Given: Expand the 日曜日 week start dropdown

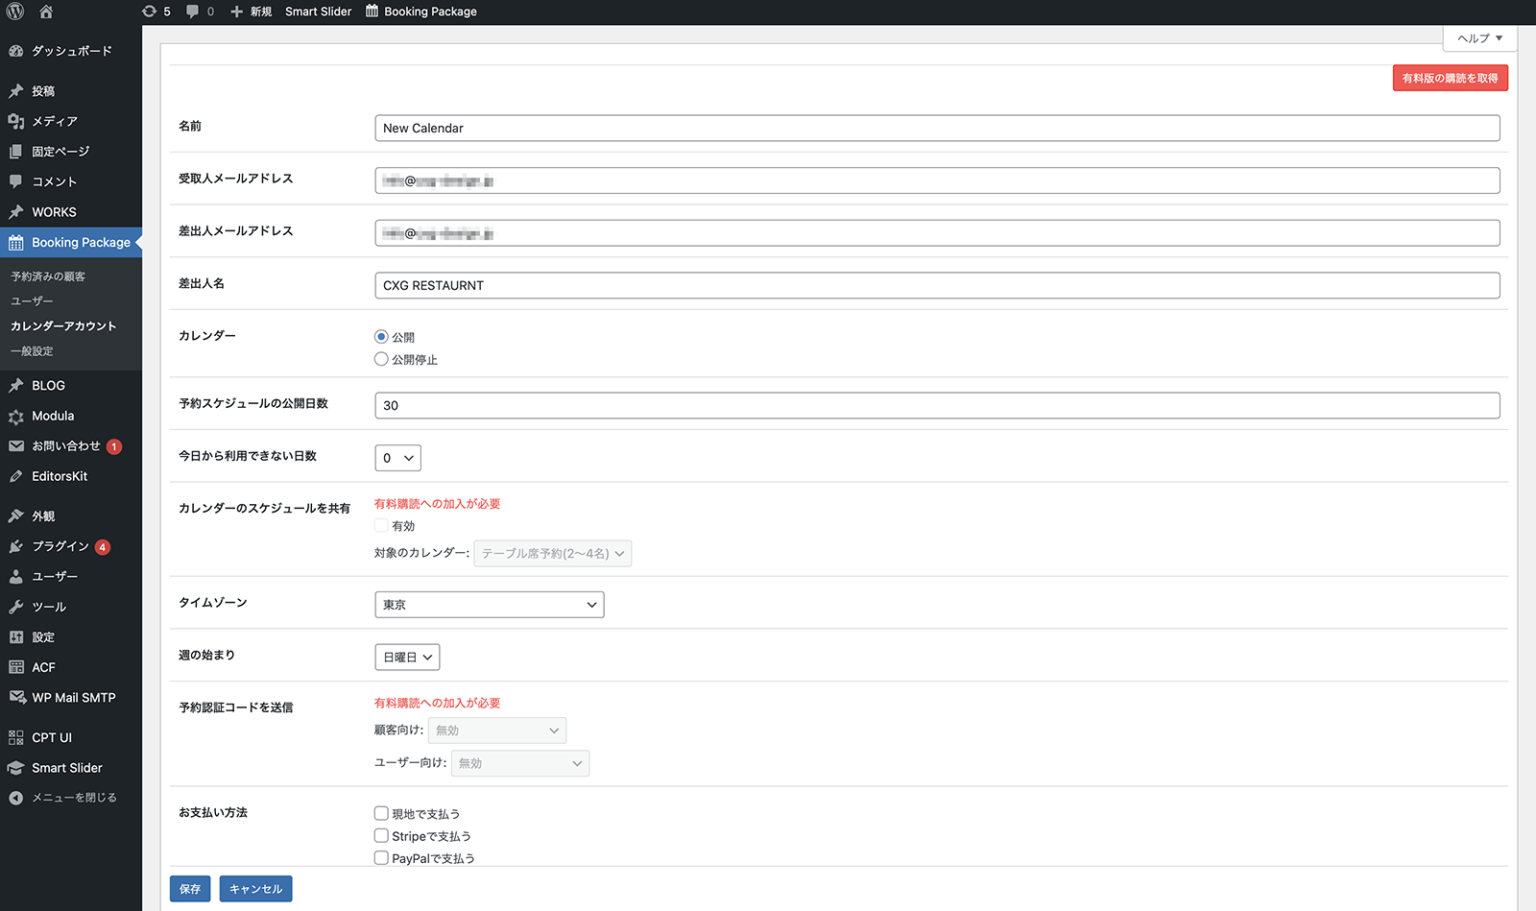Looking at the screenshot, I should pos(407,657).
